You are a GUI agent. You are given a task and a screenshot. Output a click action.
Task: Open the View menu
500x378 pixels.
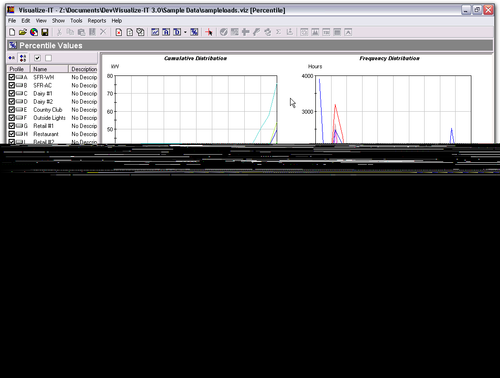[41, 21]
